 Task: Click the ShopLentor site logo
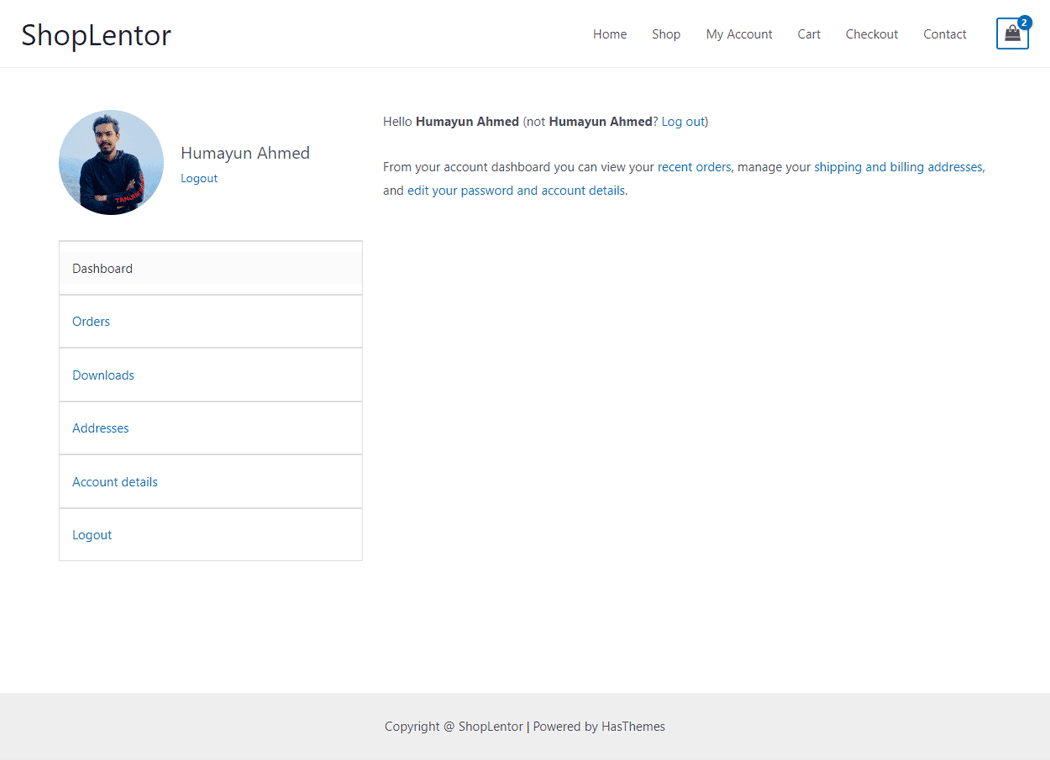96,35
